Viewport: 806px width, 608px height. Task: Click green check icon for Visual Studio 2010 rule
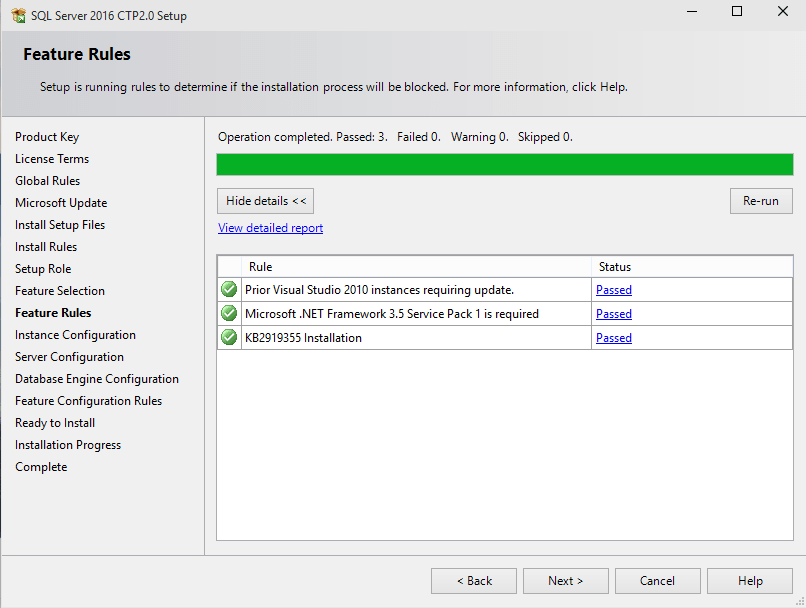(x=229, y=289)
